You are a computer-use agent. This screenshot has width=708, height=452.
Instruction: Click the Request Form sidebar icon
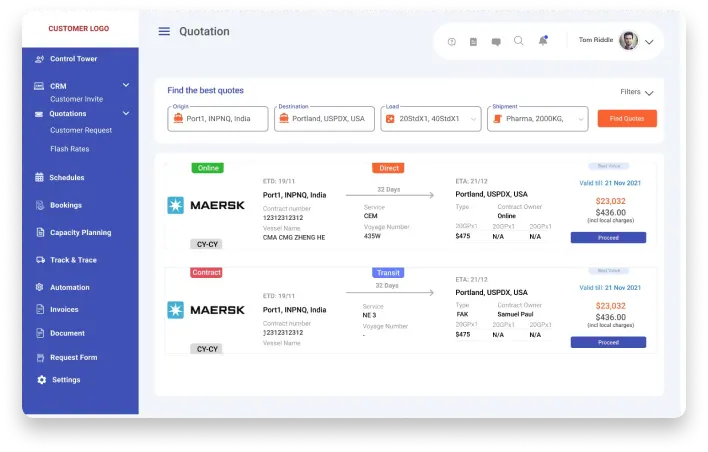tap(40, 358)
